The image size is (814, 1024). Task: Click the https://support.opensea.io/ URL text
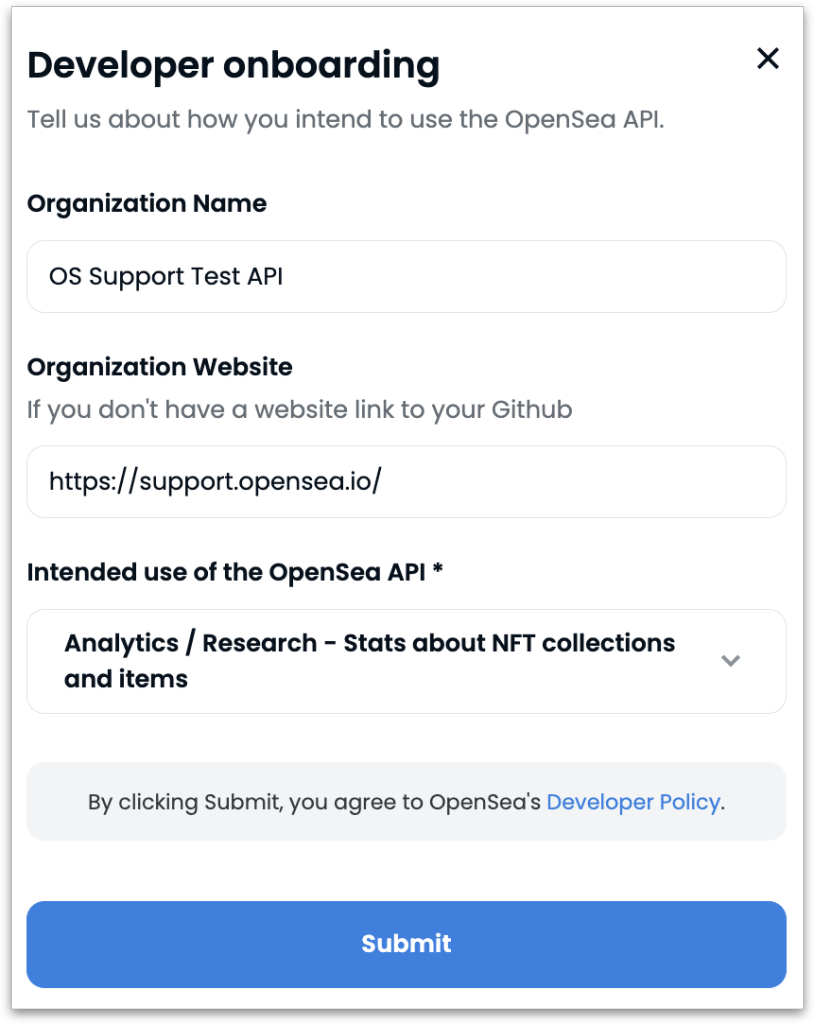click(x=216, y=482)
